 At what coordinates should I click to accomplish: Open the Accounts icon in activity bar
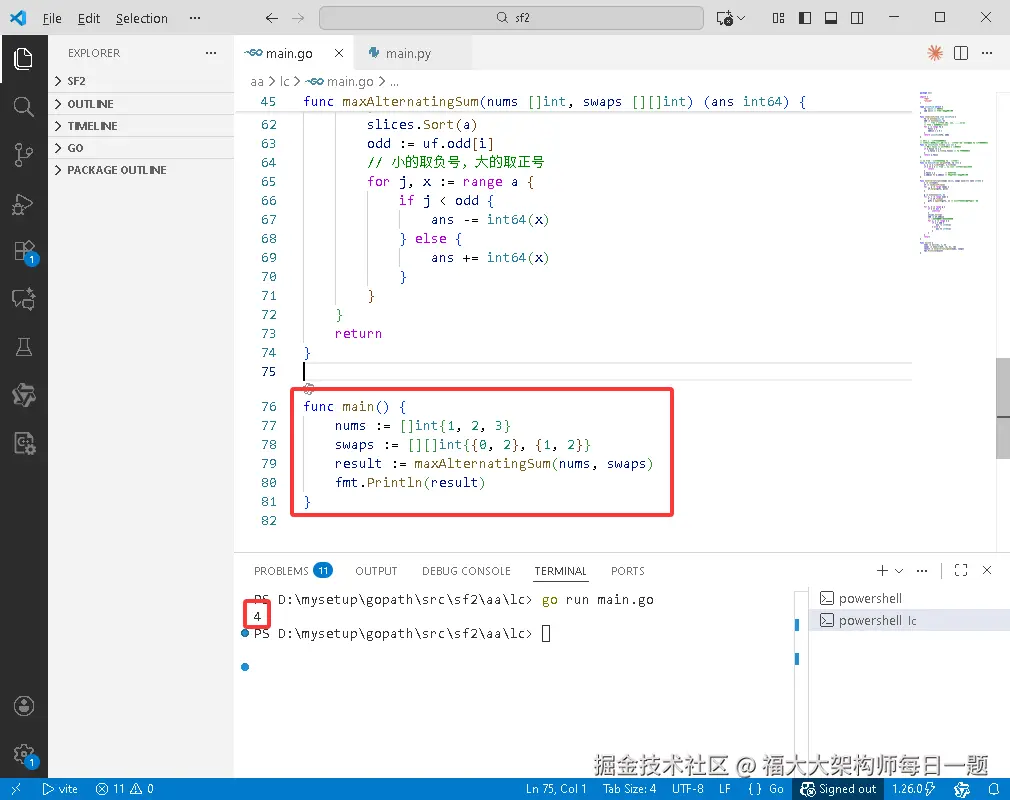23,706
